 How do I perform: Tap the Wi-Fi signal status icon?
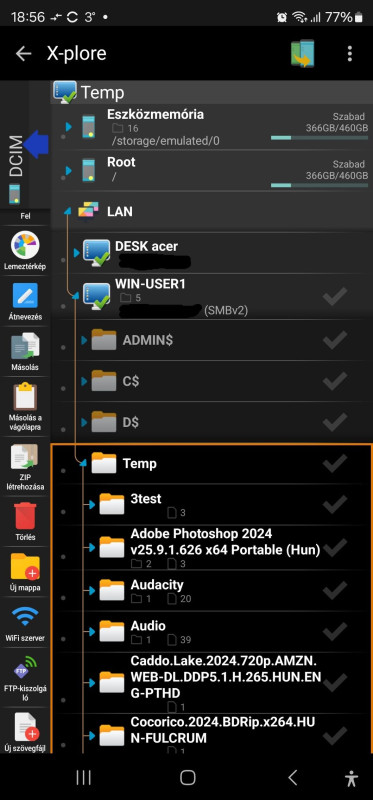pyautogui.click(x=300, y=17)
